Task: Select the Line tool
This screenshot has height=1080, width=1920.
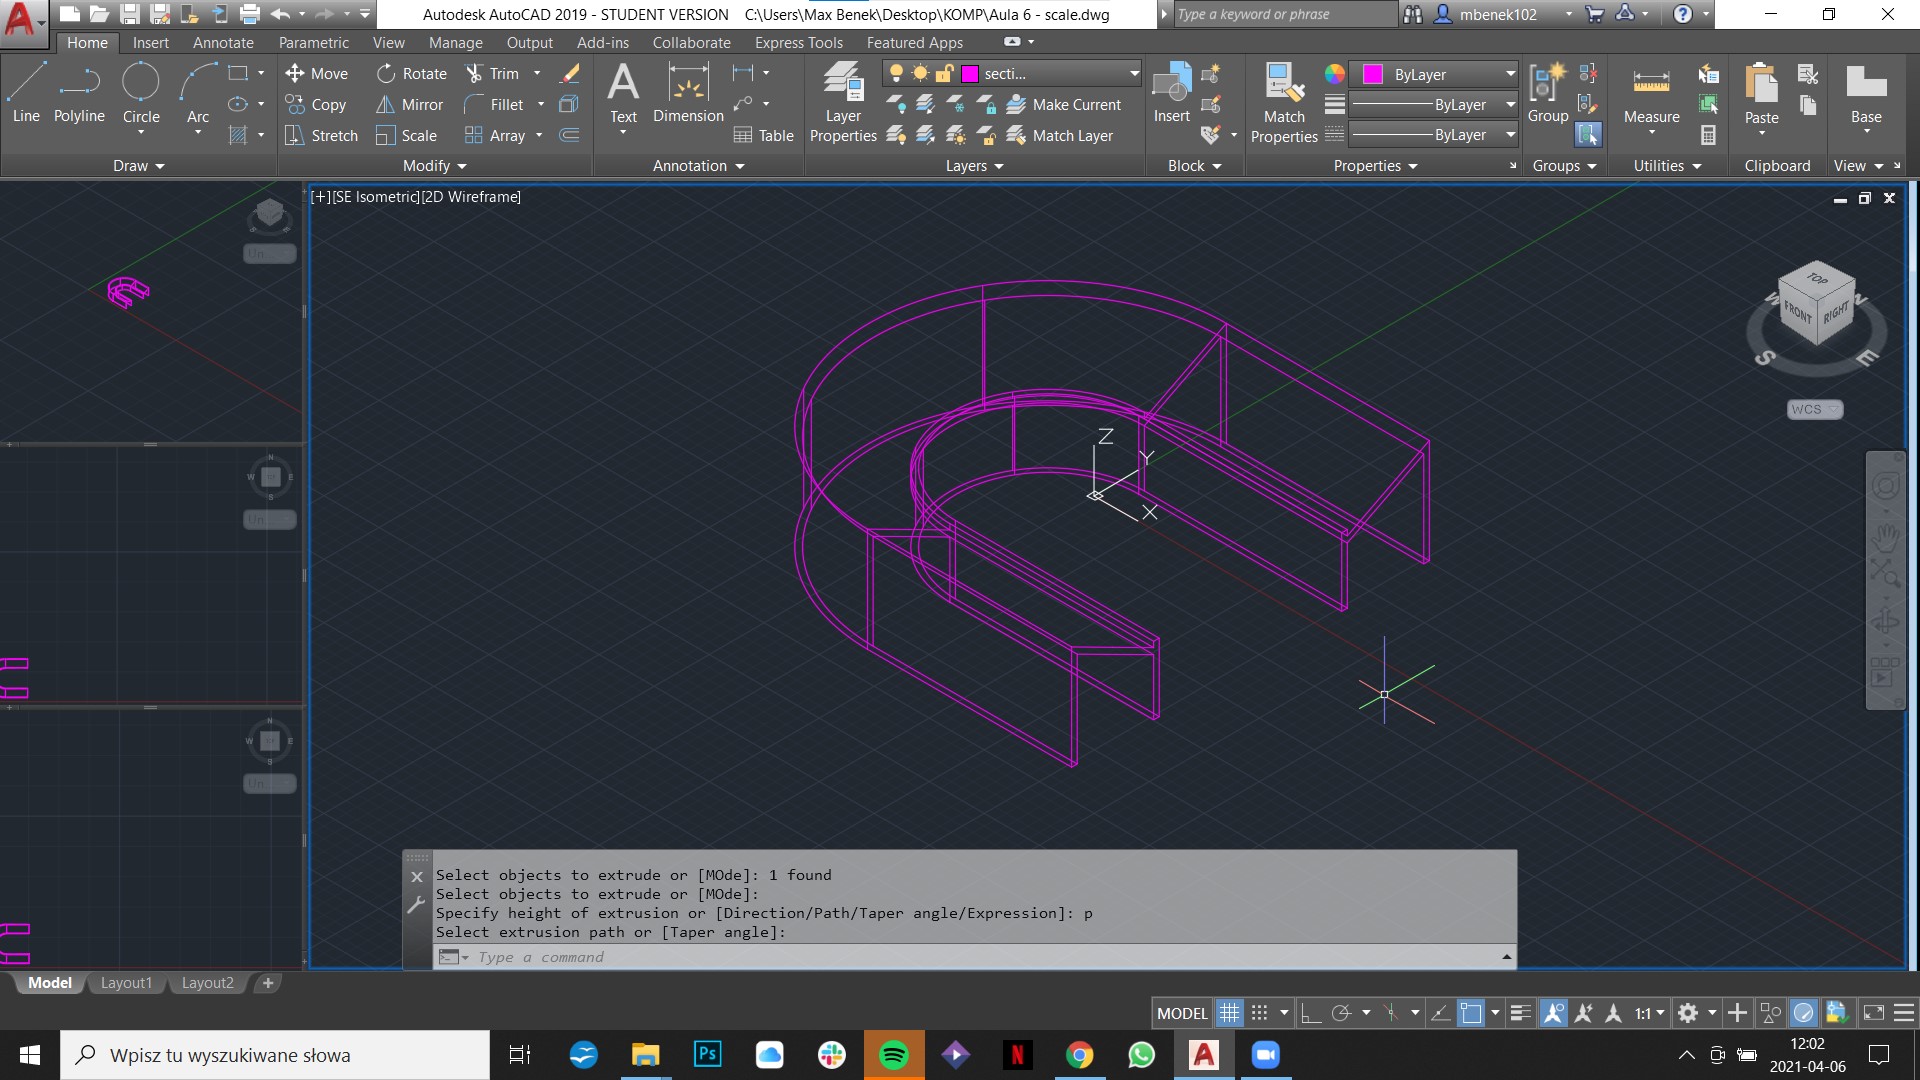Action: coord(26,92)
